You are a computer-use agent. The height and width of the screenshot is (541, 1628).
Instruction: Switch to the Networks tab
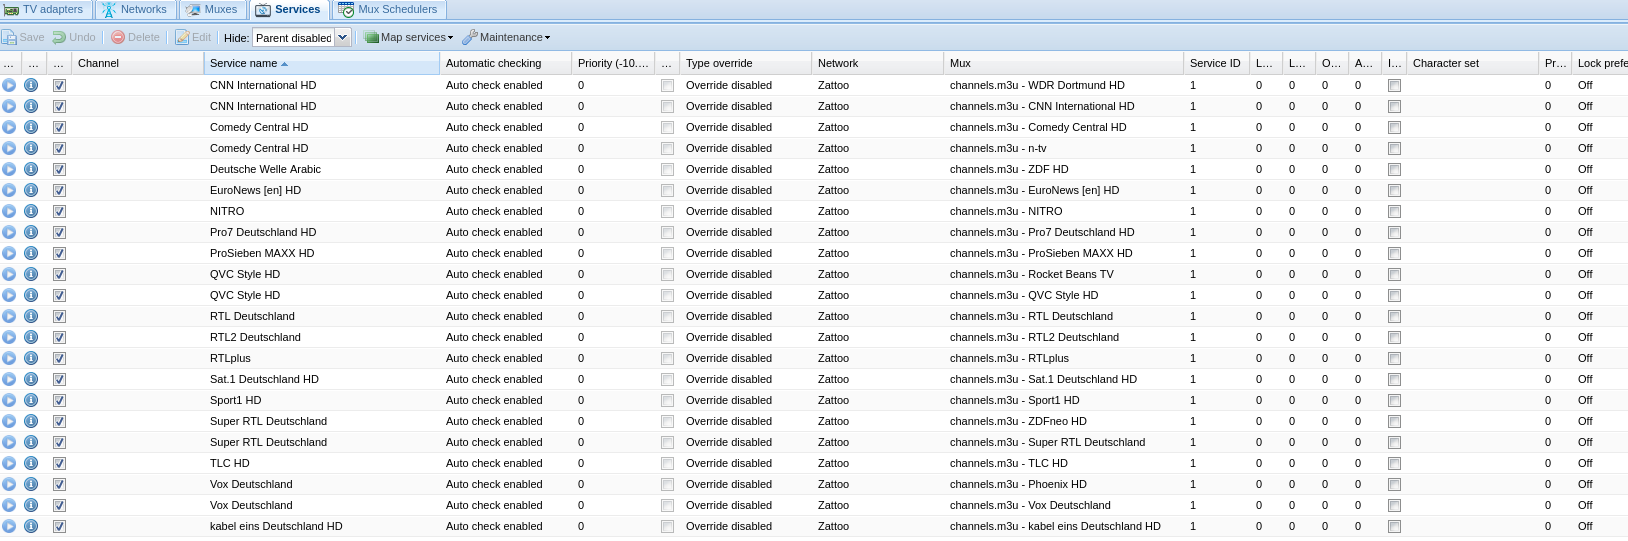click(135, 10)
